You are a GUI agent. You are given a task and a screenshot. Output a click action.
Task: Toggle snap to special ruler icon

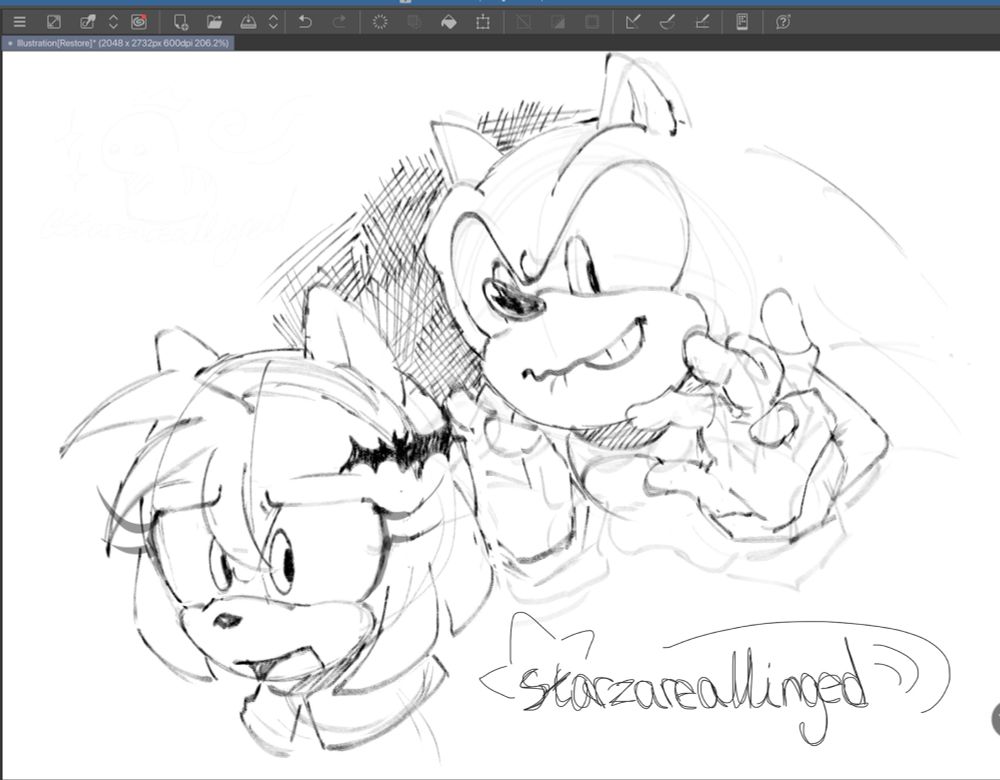[667, 22]
